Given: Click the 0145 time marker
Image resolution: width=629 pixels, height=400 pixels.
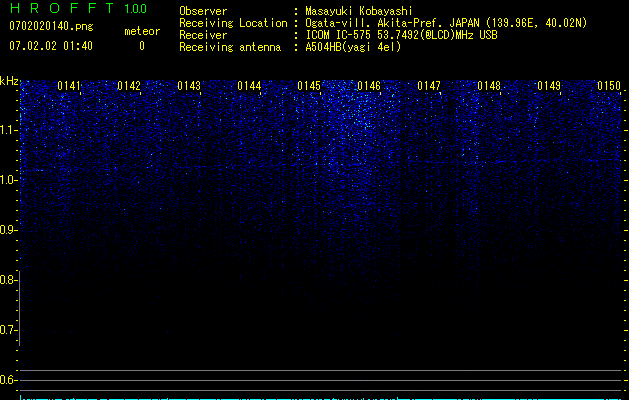Looking at the screenshot, I should tap(309, 86).
